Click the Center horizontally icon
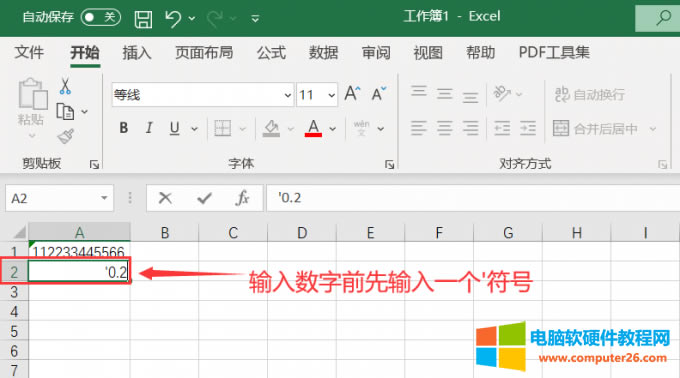 click(445, 128)
